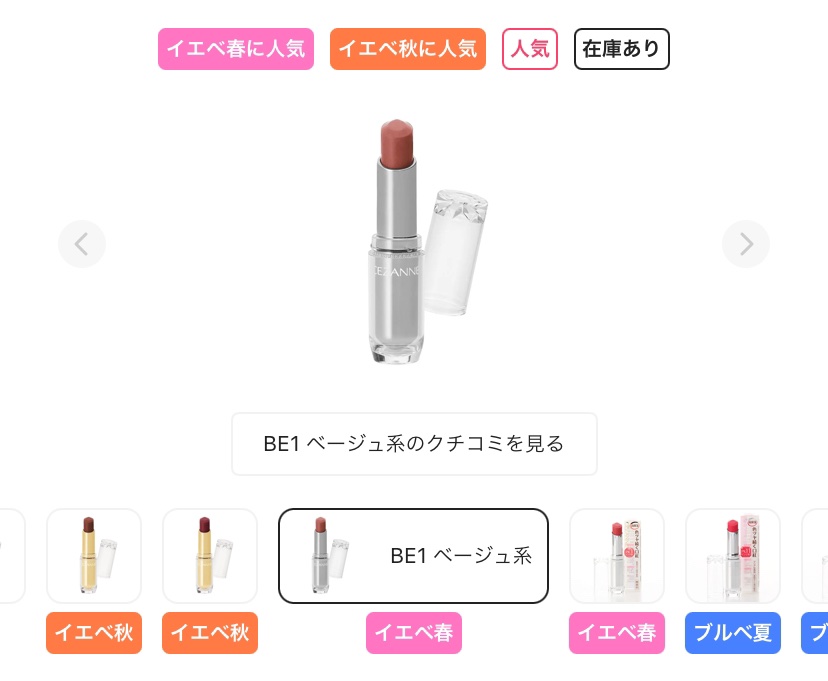The image size is (828, 681).
Task: Select the coral lipstick with packaging thumbnail
Action: pos(617,556)
